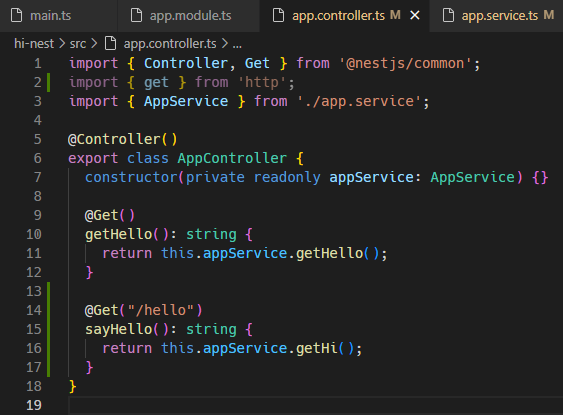The width and height of the screenshot is (563, 415).
Task: Click the main.ts tab file icon
Action: coord(17,15)
